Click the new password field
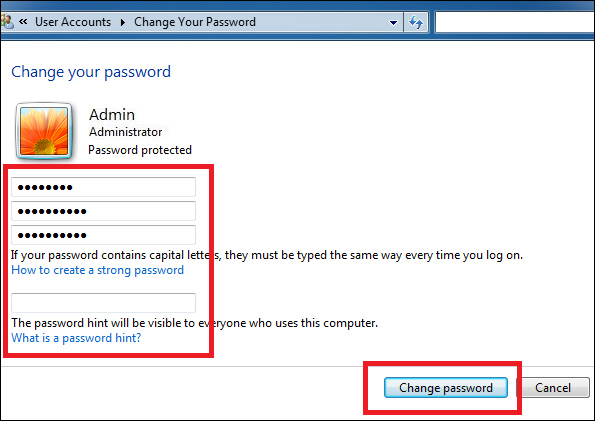The image size is (595, 421). 104,211
